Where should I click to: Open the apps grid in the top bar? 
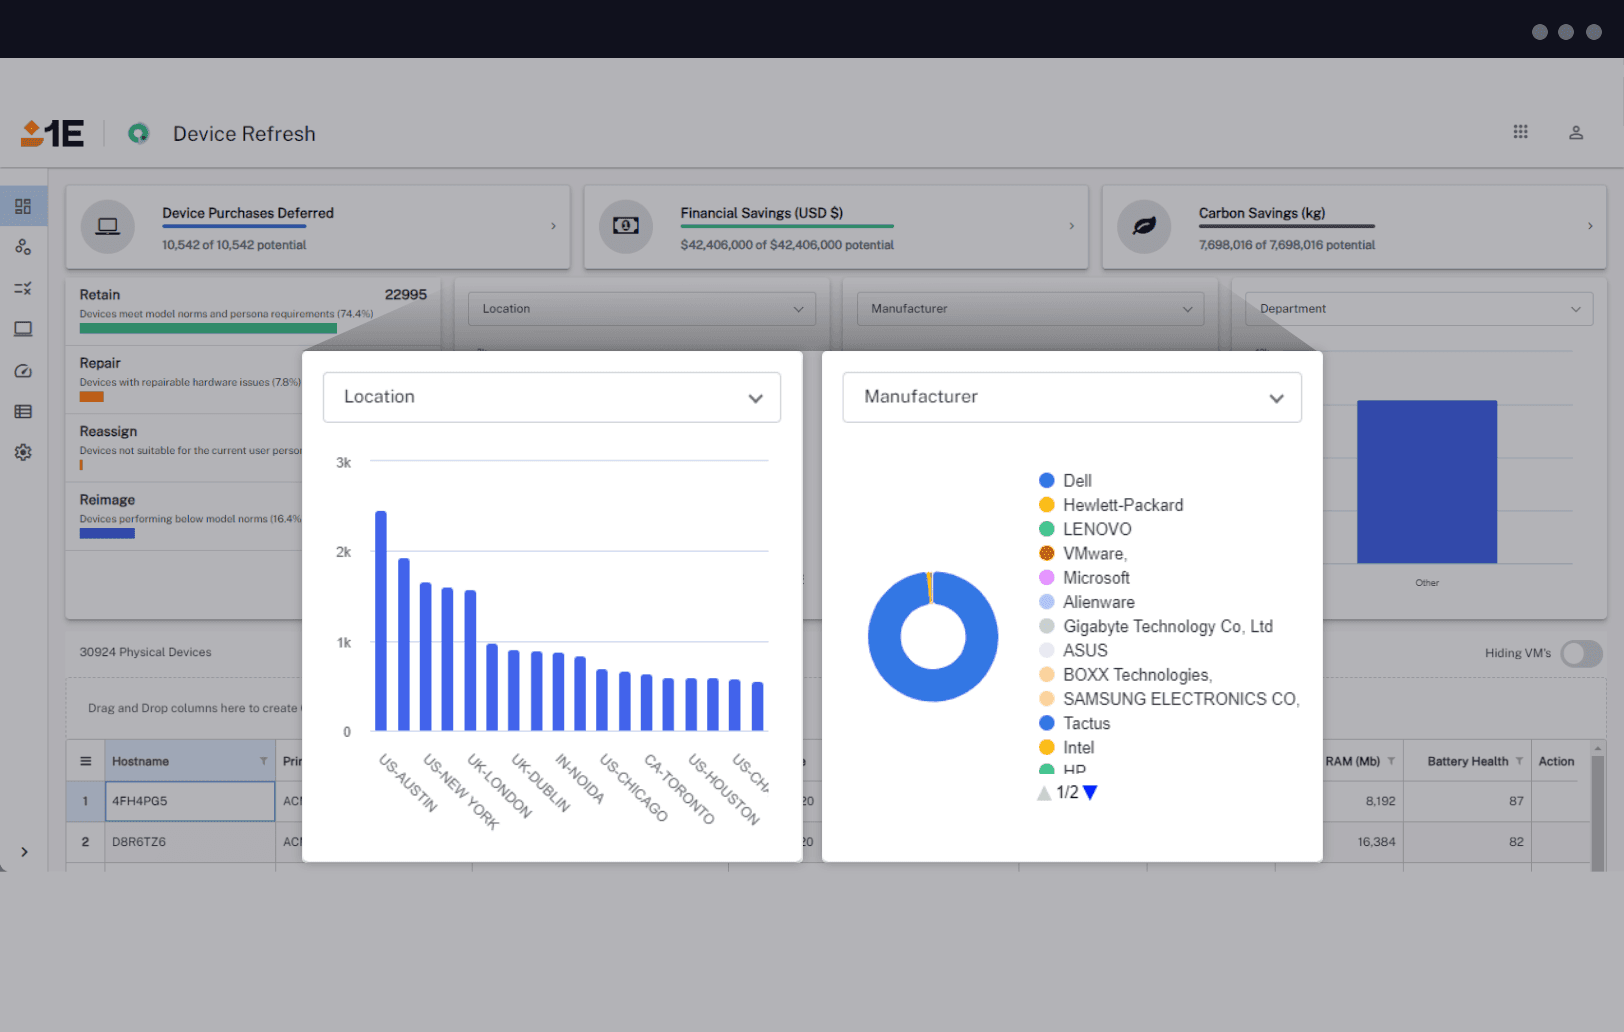pos(1521,131)
